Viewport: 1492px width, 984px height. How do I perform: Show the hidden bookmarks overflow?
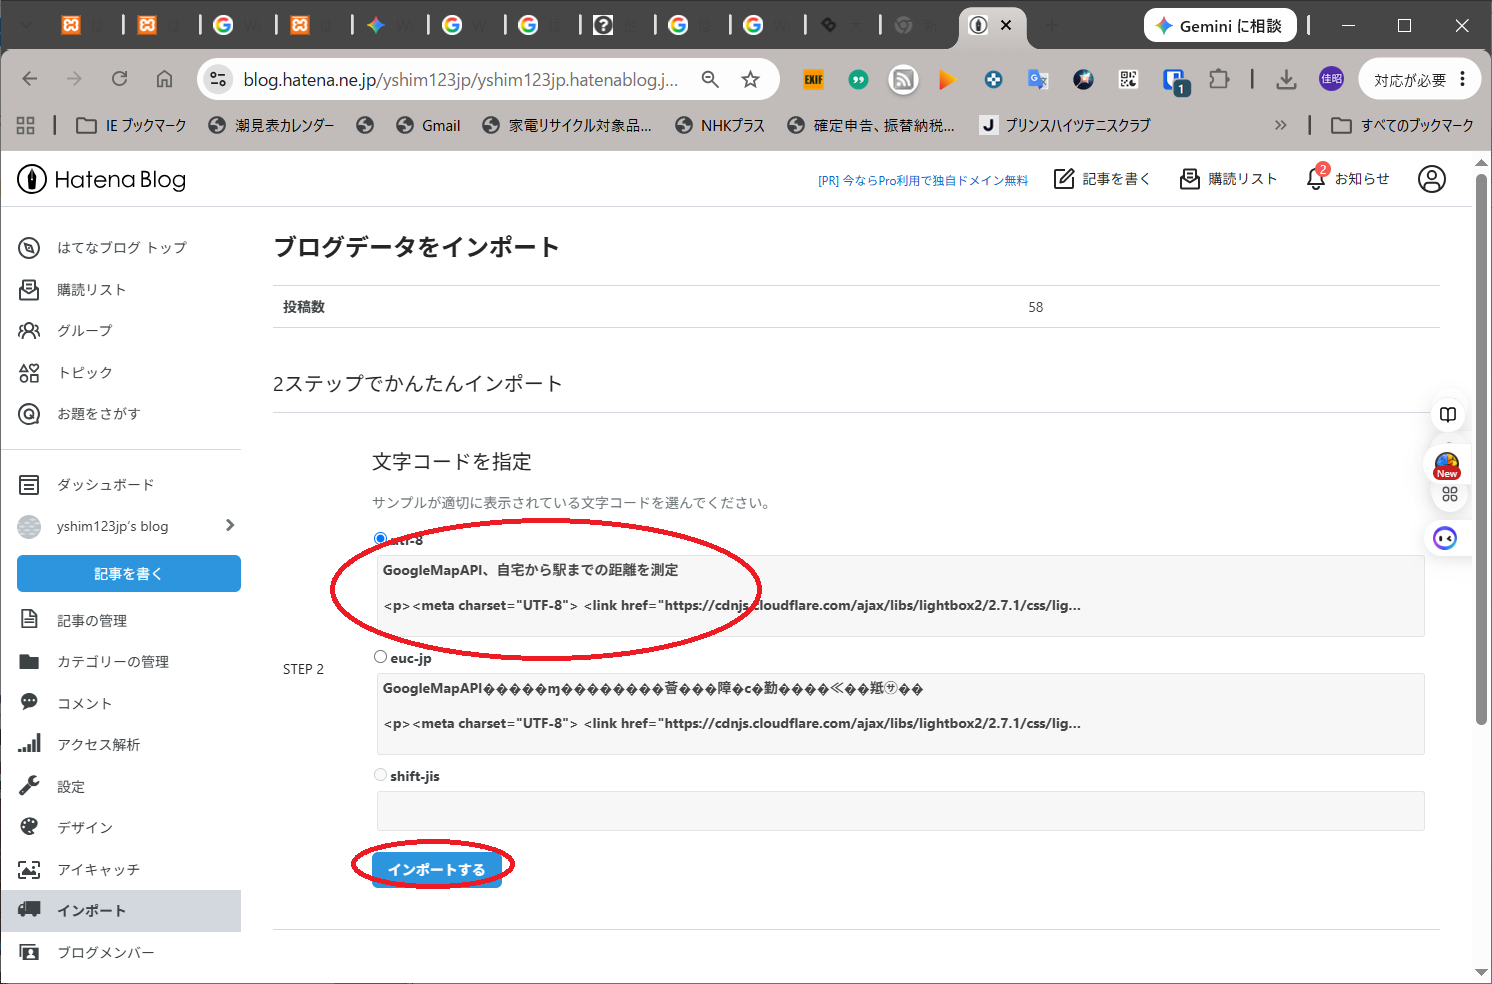click(1280, 125)
